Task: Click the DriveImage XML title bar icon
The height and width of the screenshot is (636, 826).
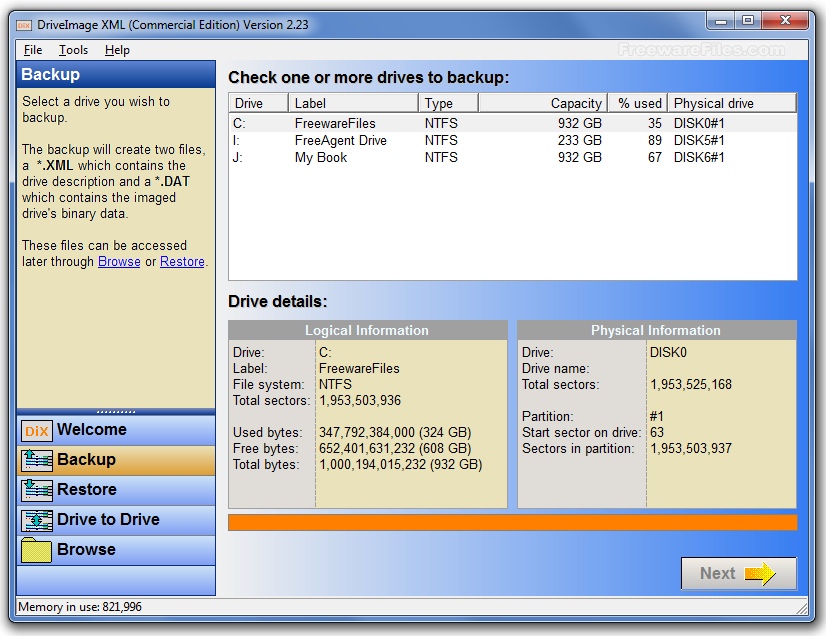Action: [24, 25]
